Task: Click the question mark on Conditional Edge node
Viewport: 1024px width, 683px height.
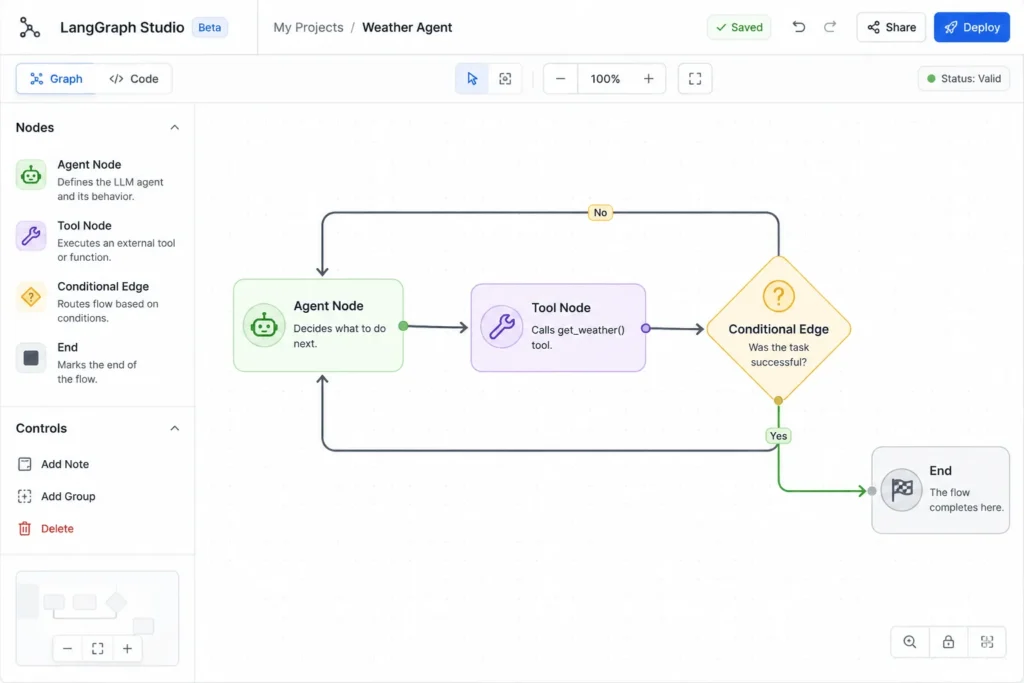Action: [778, 296]
